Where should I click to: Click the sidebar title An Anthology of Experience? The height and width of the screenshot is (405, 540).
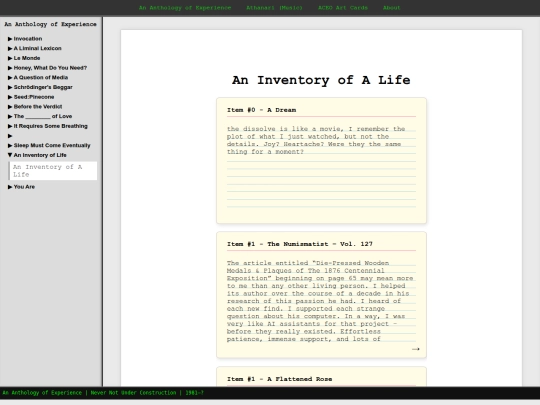pyautogui.click(x=50, y=24)
